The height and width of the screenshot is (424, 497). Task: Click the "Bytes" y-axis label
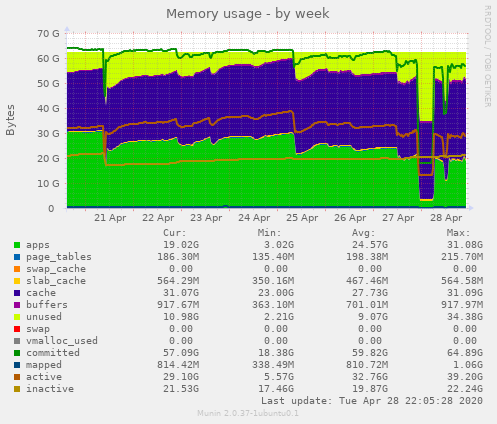tap(10, 120)
